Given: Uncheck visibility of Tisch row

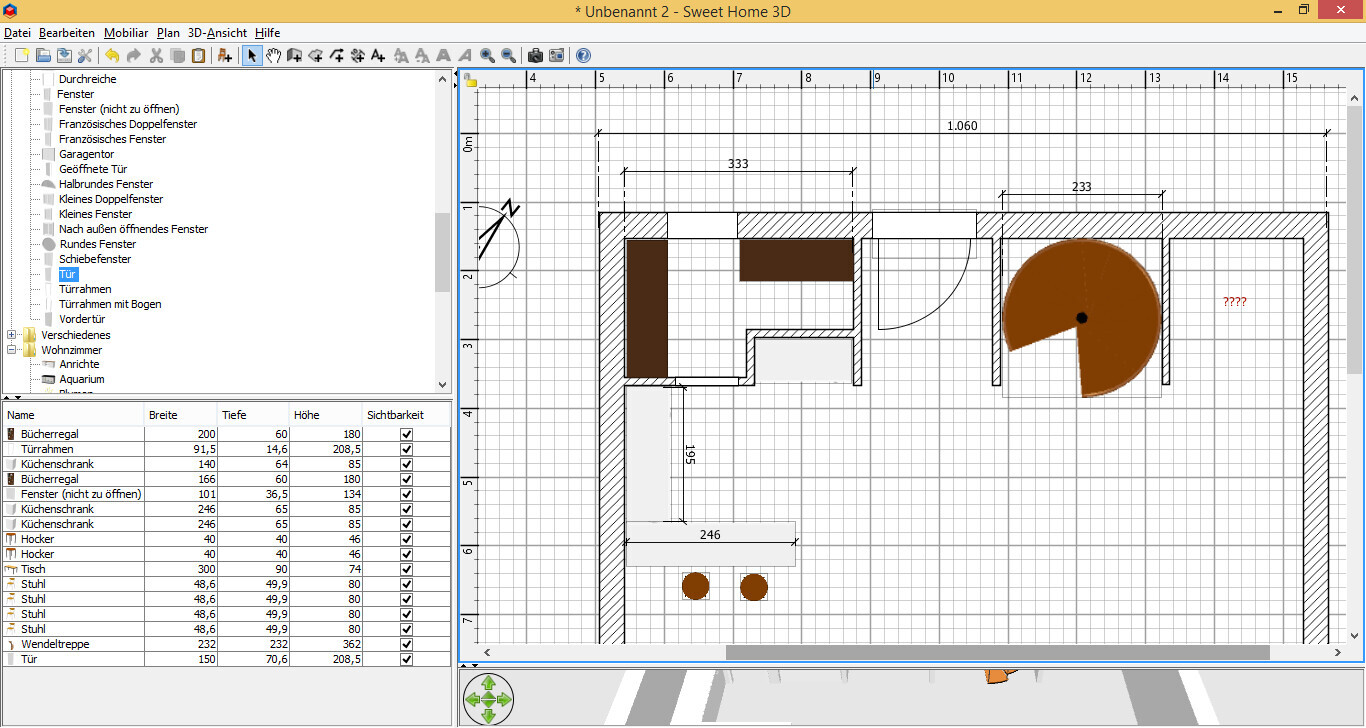Looking at the screenshot, I should [x=406, y=569].
